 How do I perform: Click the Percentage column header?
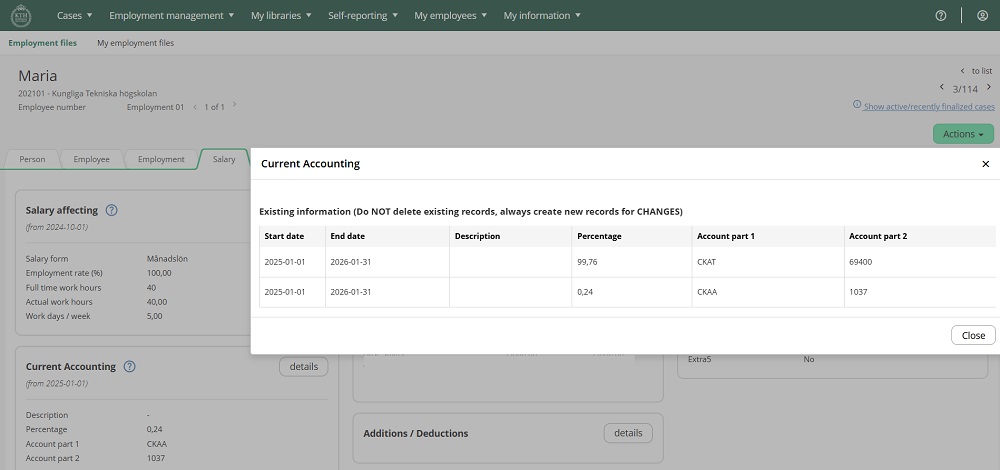click(600, 236)
